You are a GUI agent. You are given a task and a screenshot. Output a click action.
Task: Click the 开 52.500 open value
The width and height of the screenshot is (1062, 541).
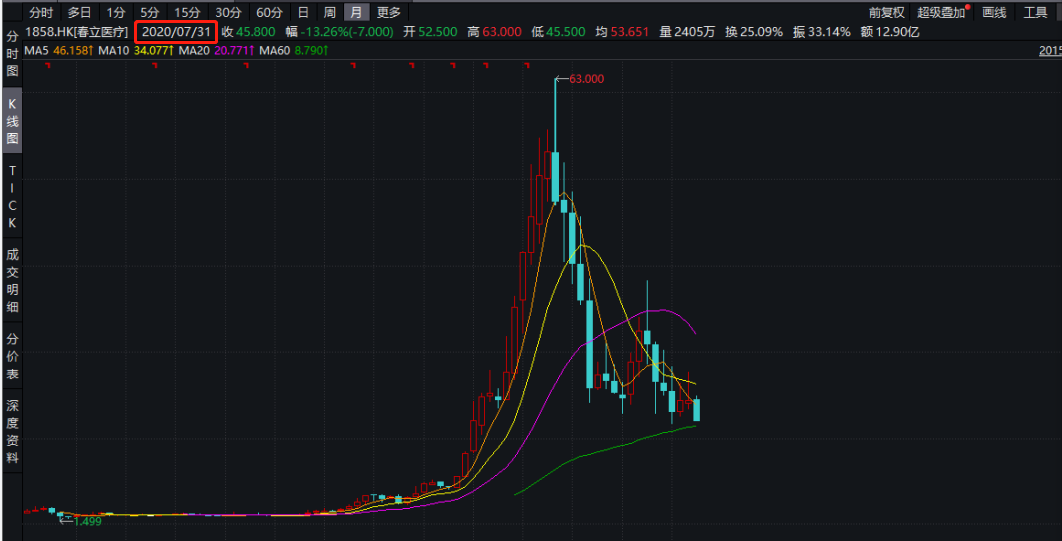[429, 32]
